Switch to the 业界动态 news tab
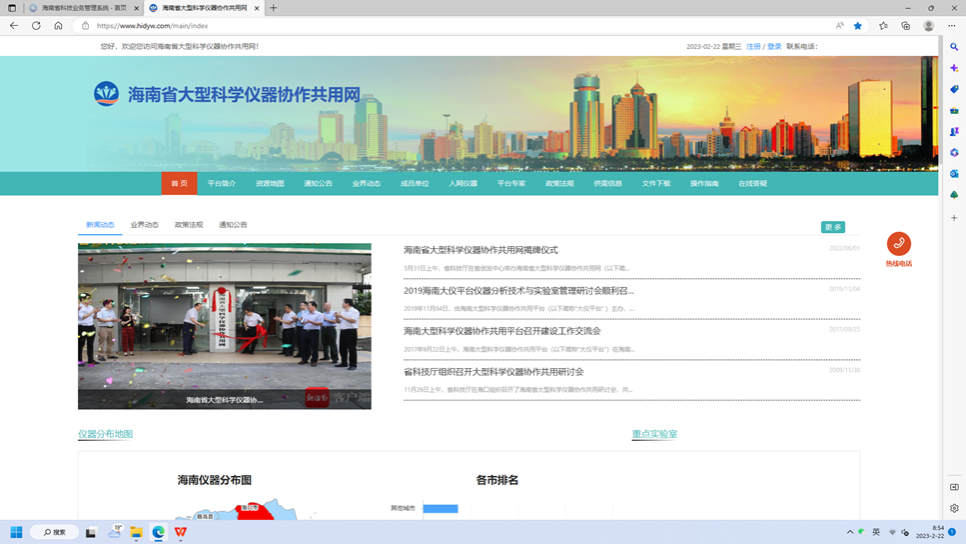Screen dimensions: 966x544 pyautogui.click(x=144, y=225)
